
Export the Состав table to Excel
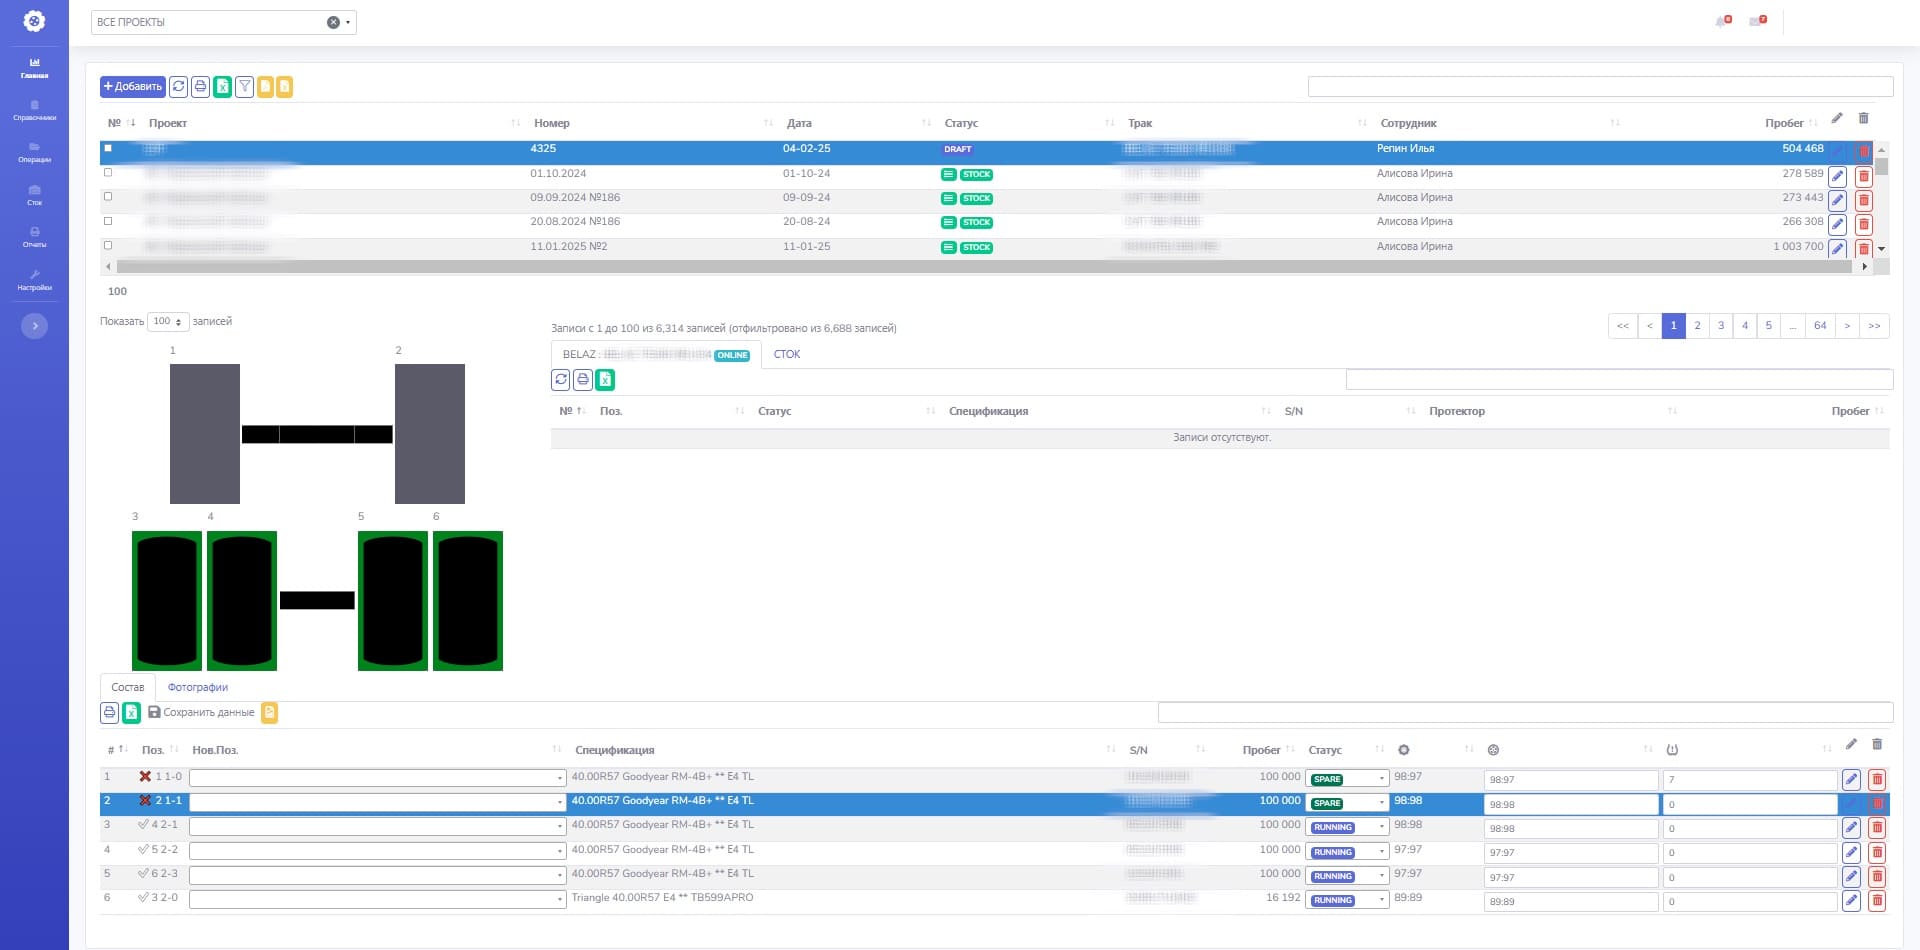coord(131,712)
